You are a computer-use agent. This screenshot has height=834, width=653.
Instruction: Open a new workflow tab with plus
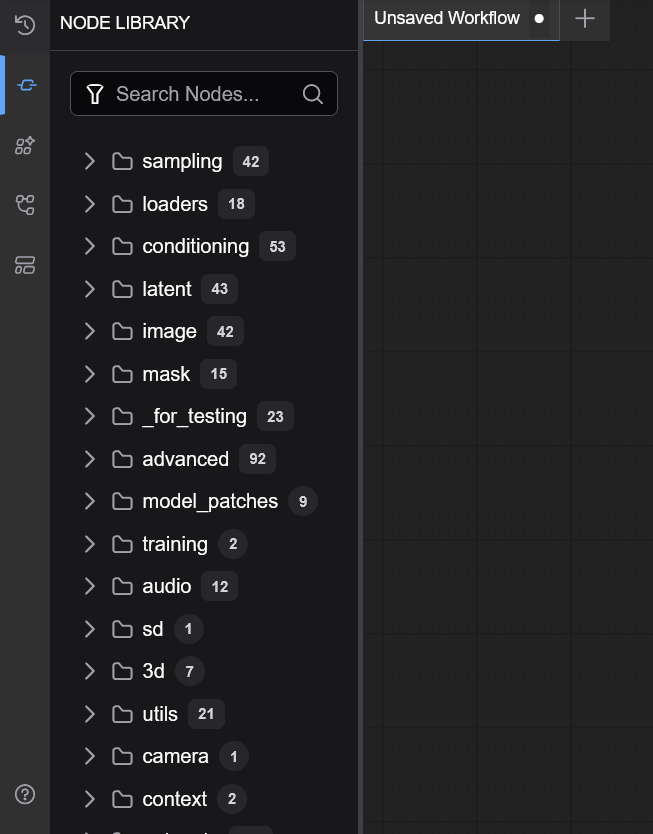click(x=585, y=18)
